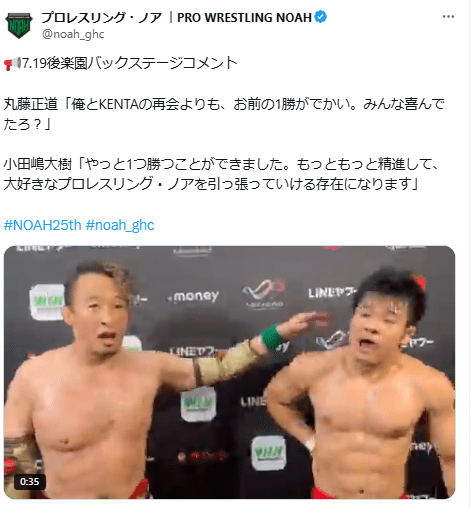
Task: Open the #NOAH25th hashtag
Action: (42, 225)
